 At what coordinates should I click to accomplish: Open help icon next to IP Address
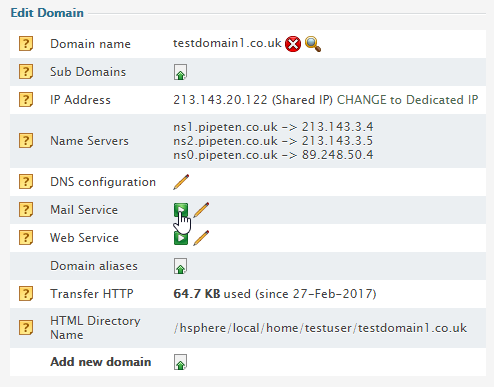[x=26, y=100]
